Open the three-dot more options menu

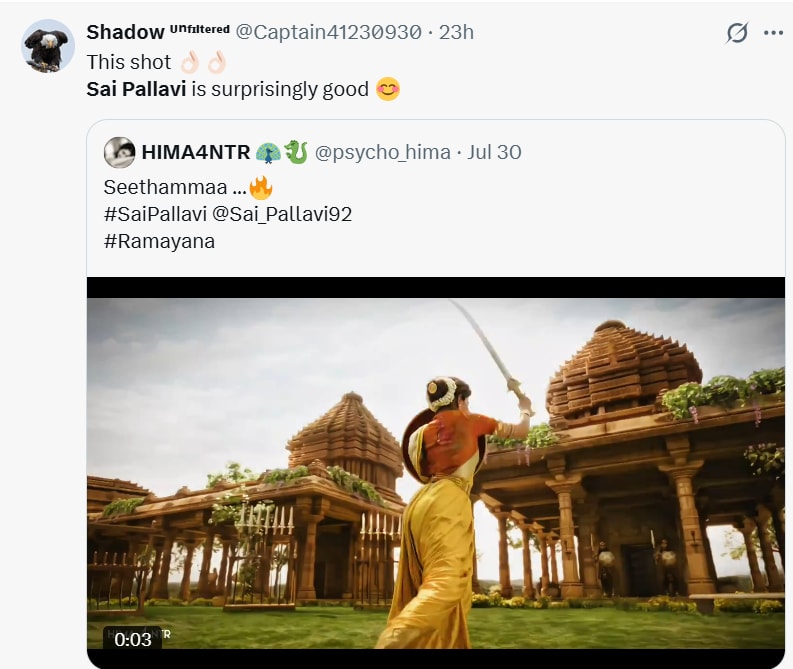pos(773,33)
